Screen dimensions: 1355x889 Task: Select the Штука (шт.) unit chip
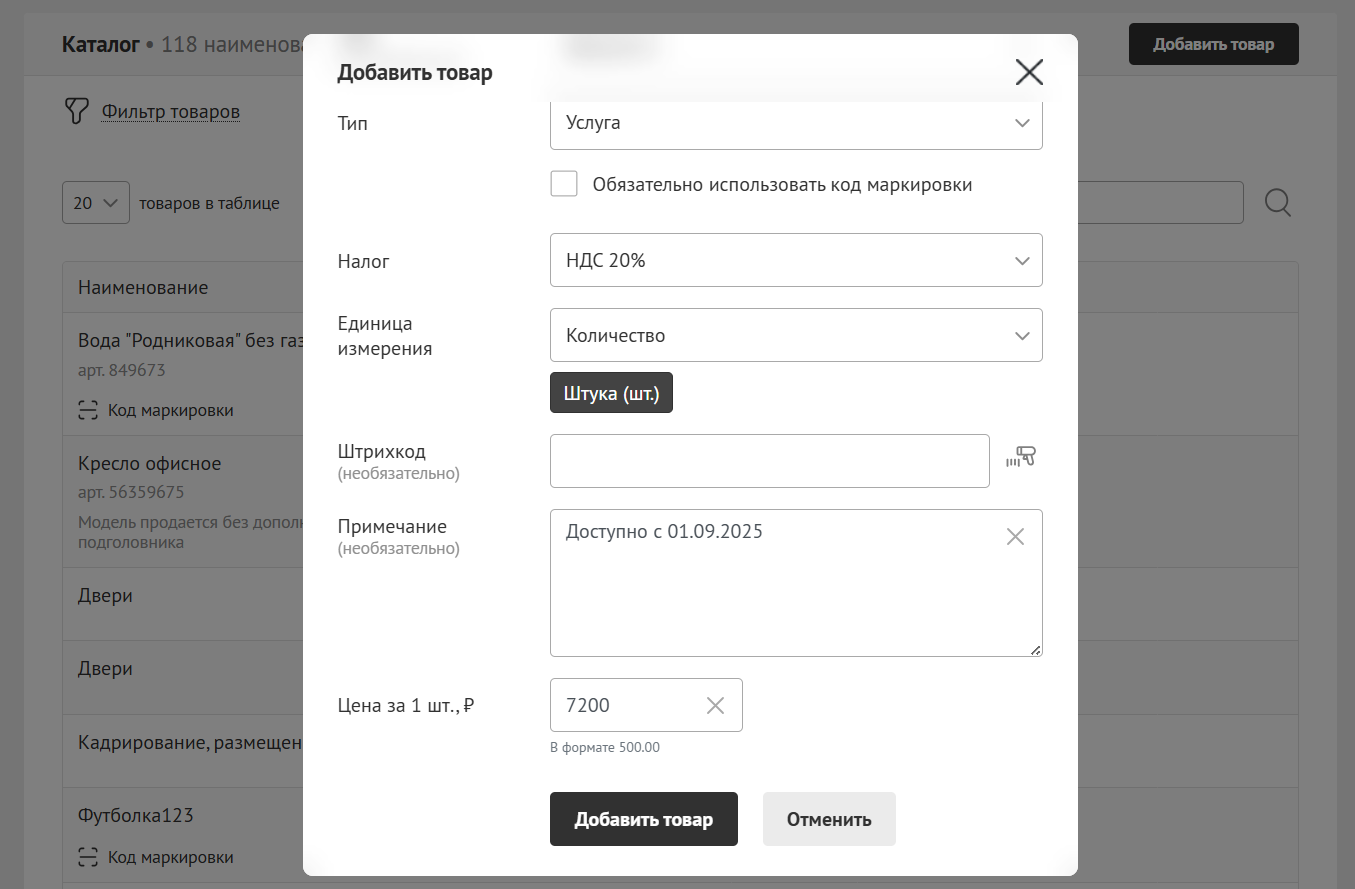pos(611,394)
